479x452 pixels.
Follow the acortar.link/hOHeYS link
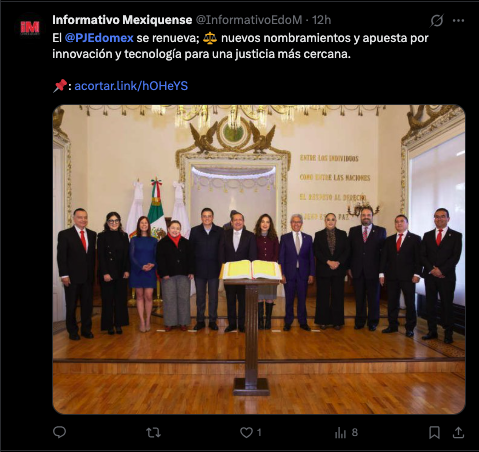pyautogui.click(x=131, y=86)
